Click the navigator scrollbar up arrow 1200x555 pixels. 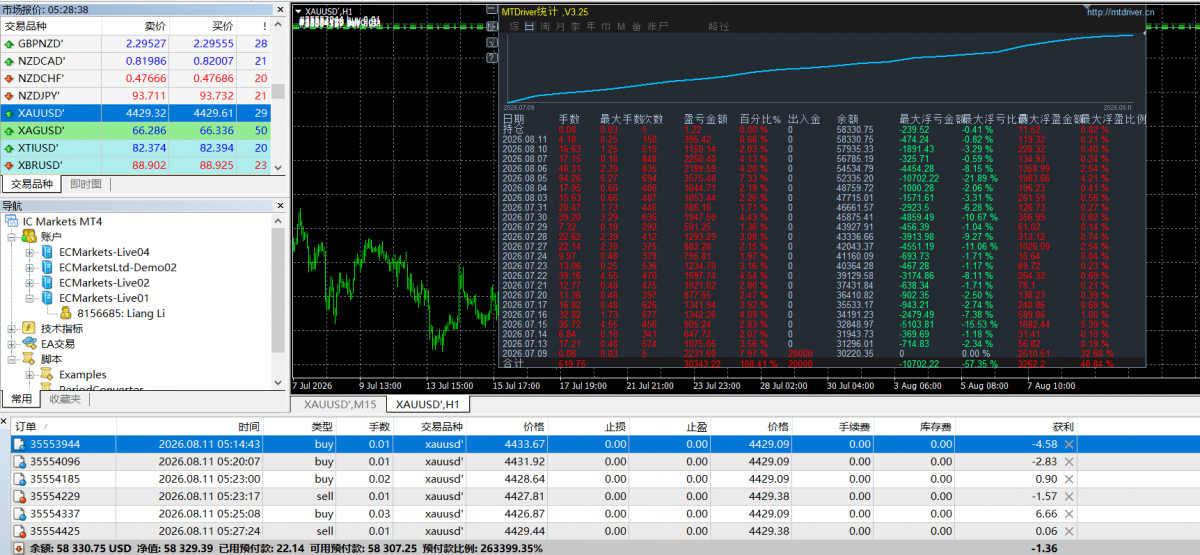click(x=278, y=221)
